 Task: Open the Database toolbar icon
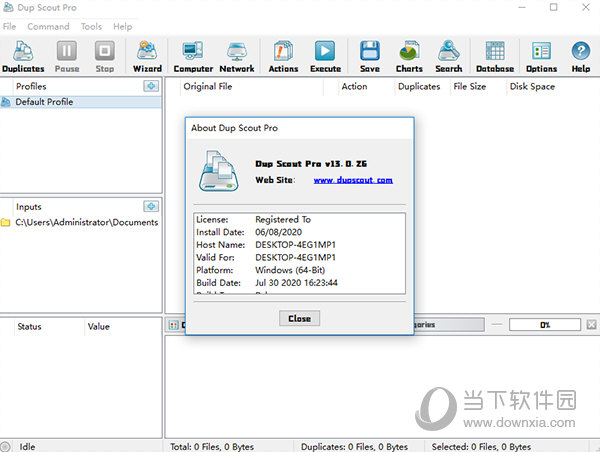click(x=495, y=56)
